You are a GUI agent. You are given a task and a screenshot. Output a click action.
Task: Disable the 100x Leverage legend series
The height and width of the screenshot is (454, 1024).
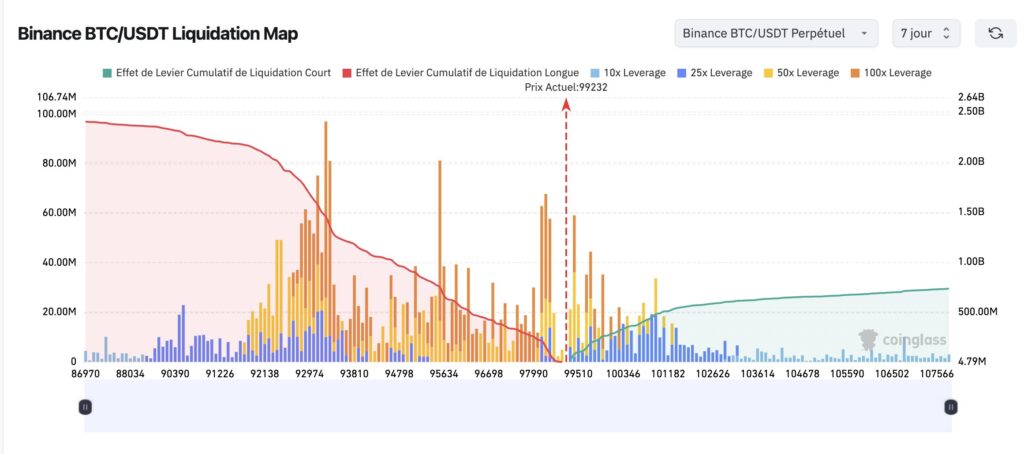click(x=891, y=73)
